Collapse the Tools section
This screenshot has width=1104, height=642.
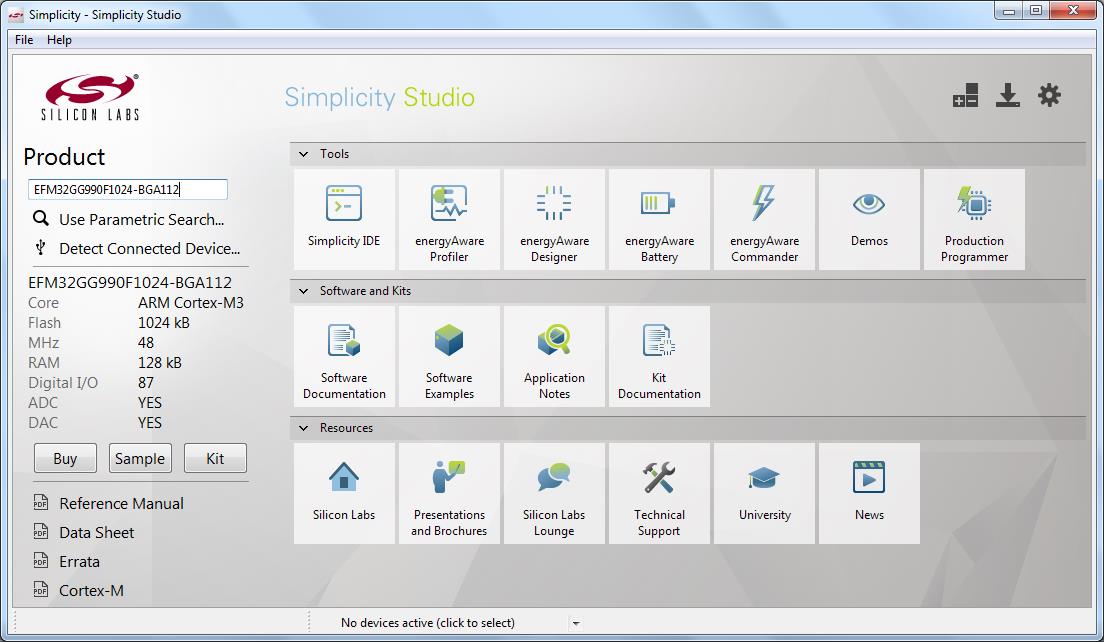click(x=304, y=154)
